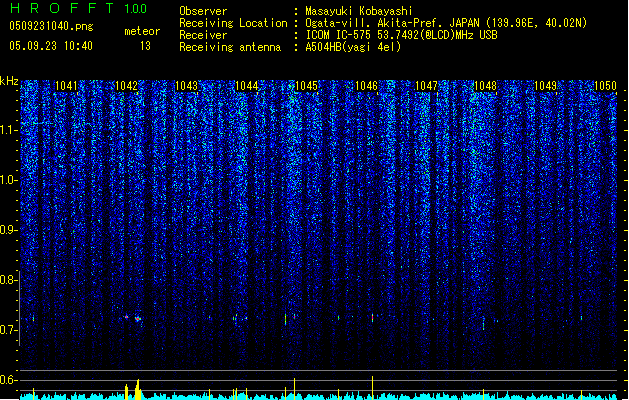Click the 1047 time marker

point(426,86)
